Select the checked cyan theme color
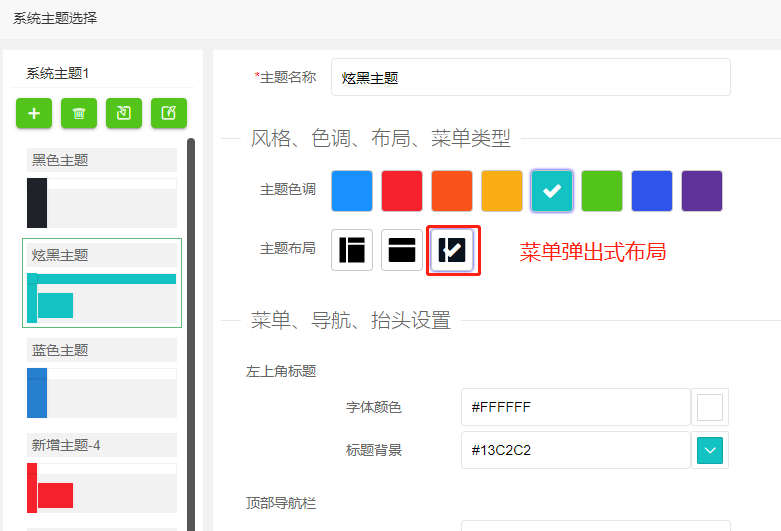781x531 pixels. pos(552,191)
